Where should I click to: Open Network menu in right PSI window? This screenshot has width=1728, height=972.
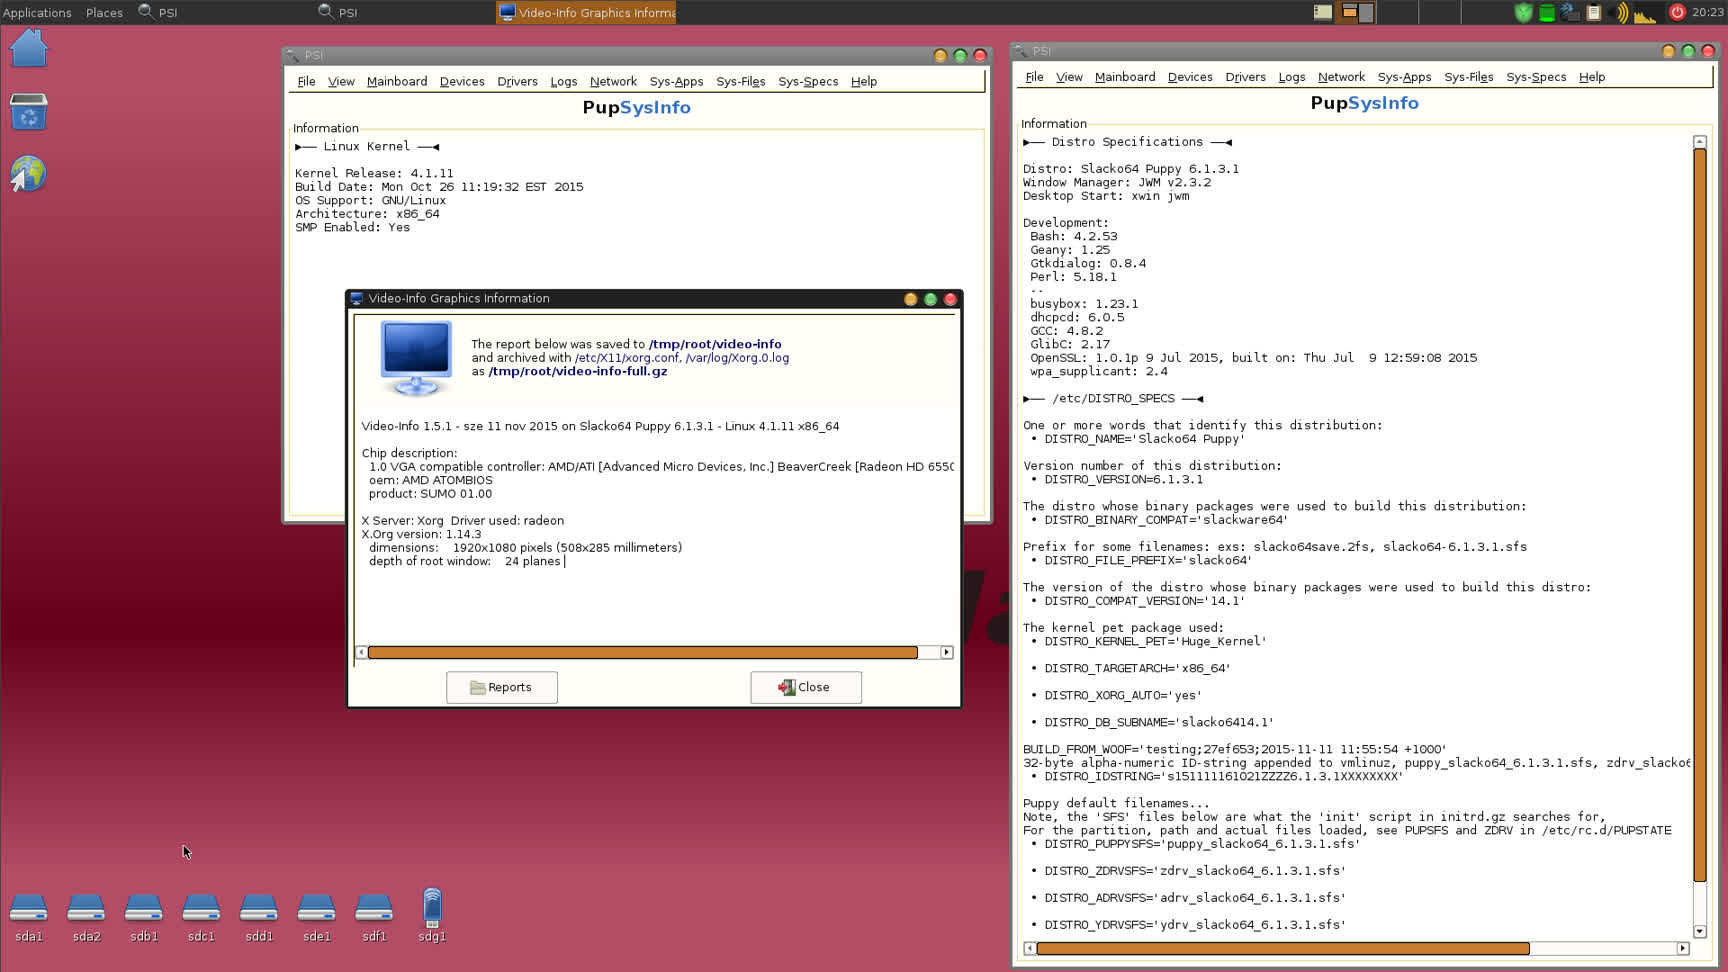(x=1341, y=77)
